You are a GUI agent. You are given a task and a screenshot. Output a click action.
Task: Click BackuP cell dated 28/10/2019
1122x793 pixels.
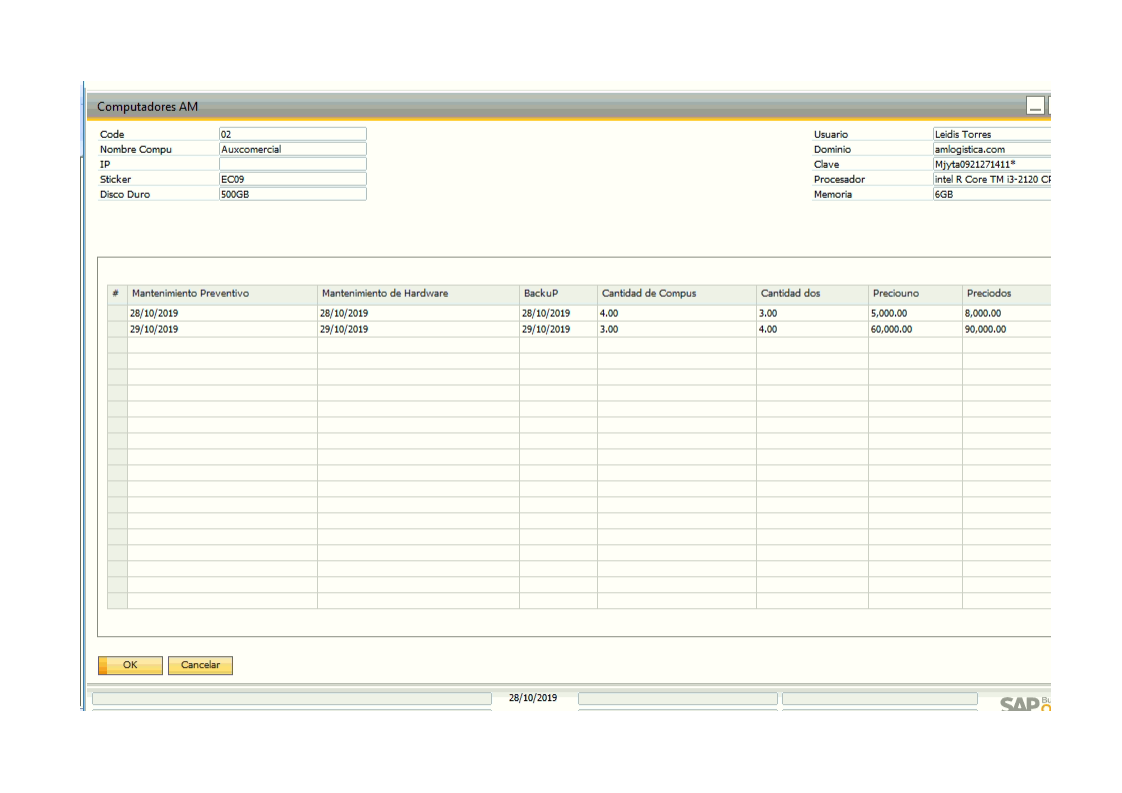point(559,313)
